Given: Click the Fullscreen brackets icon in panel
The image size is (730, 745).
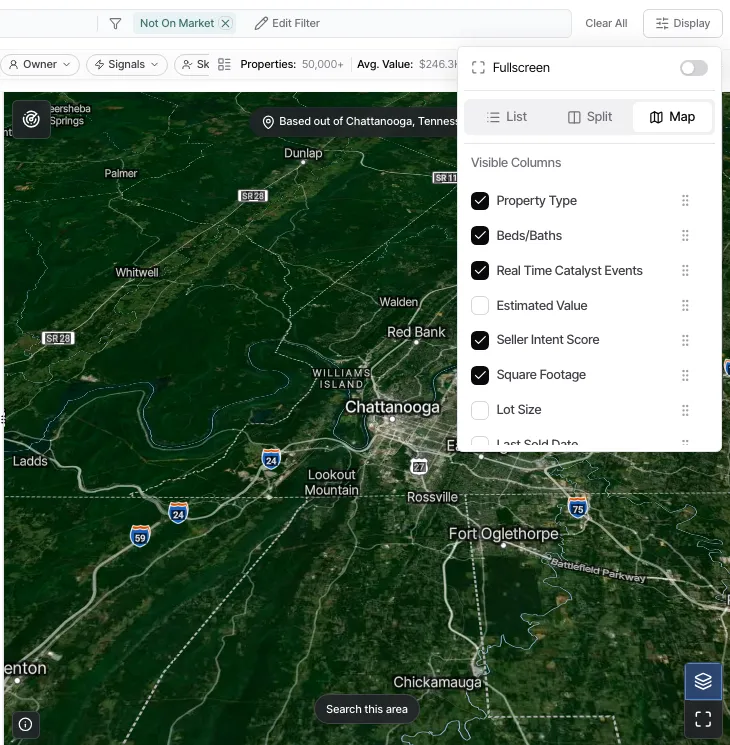Looking at the screenshot, I should click(x=478, y=68).
